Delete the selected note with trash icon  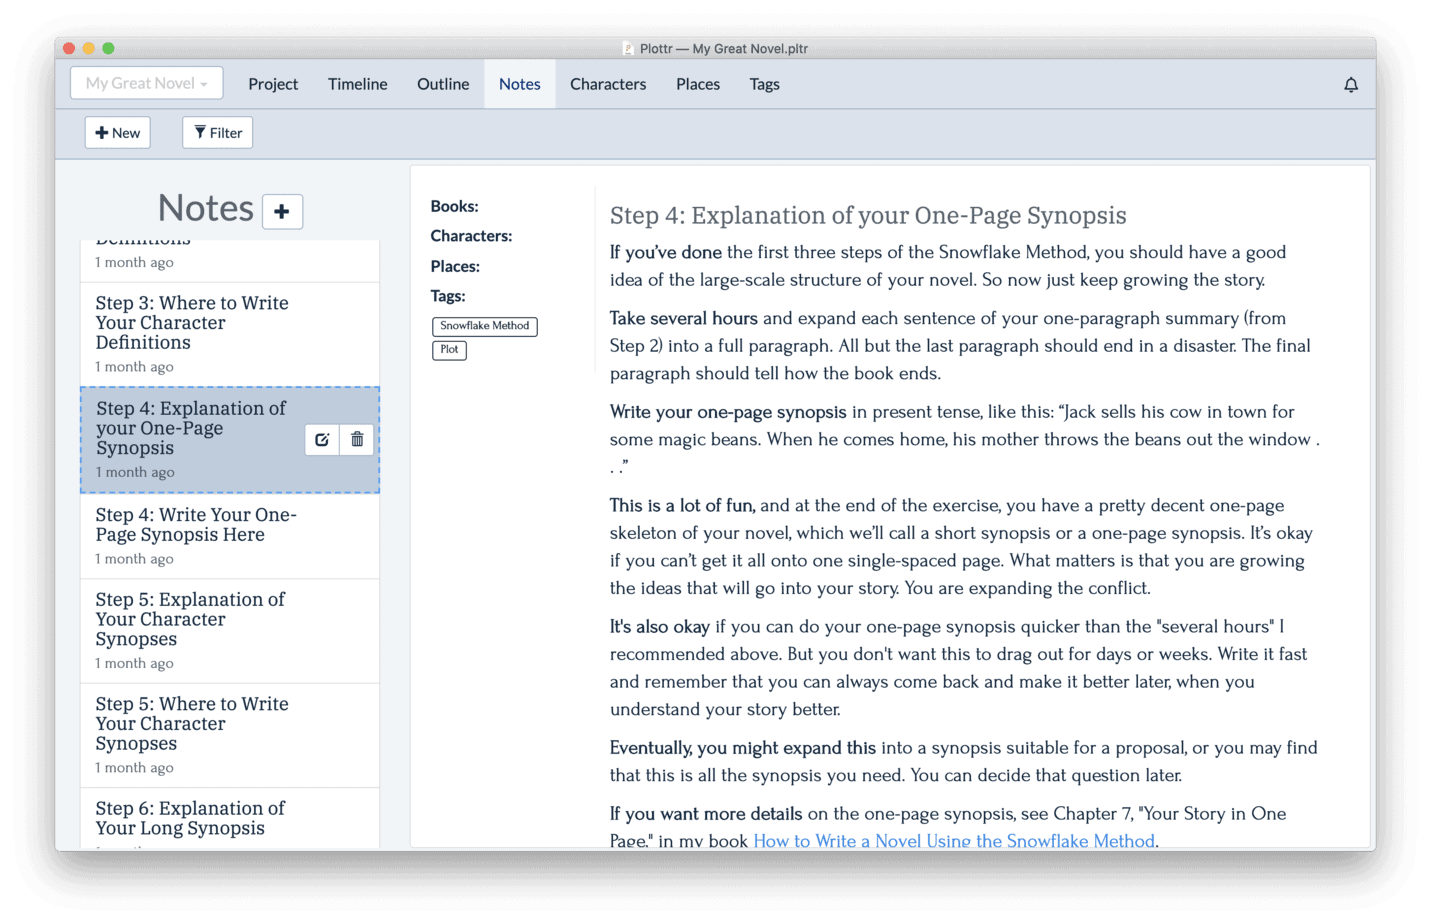357,439
